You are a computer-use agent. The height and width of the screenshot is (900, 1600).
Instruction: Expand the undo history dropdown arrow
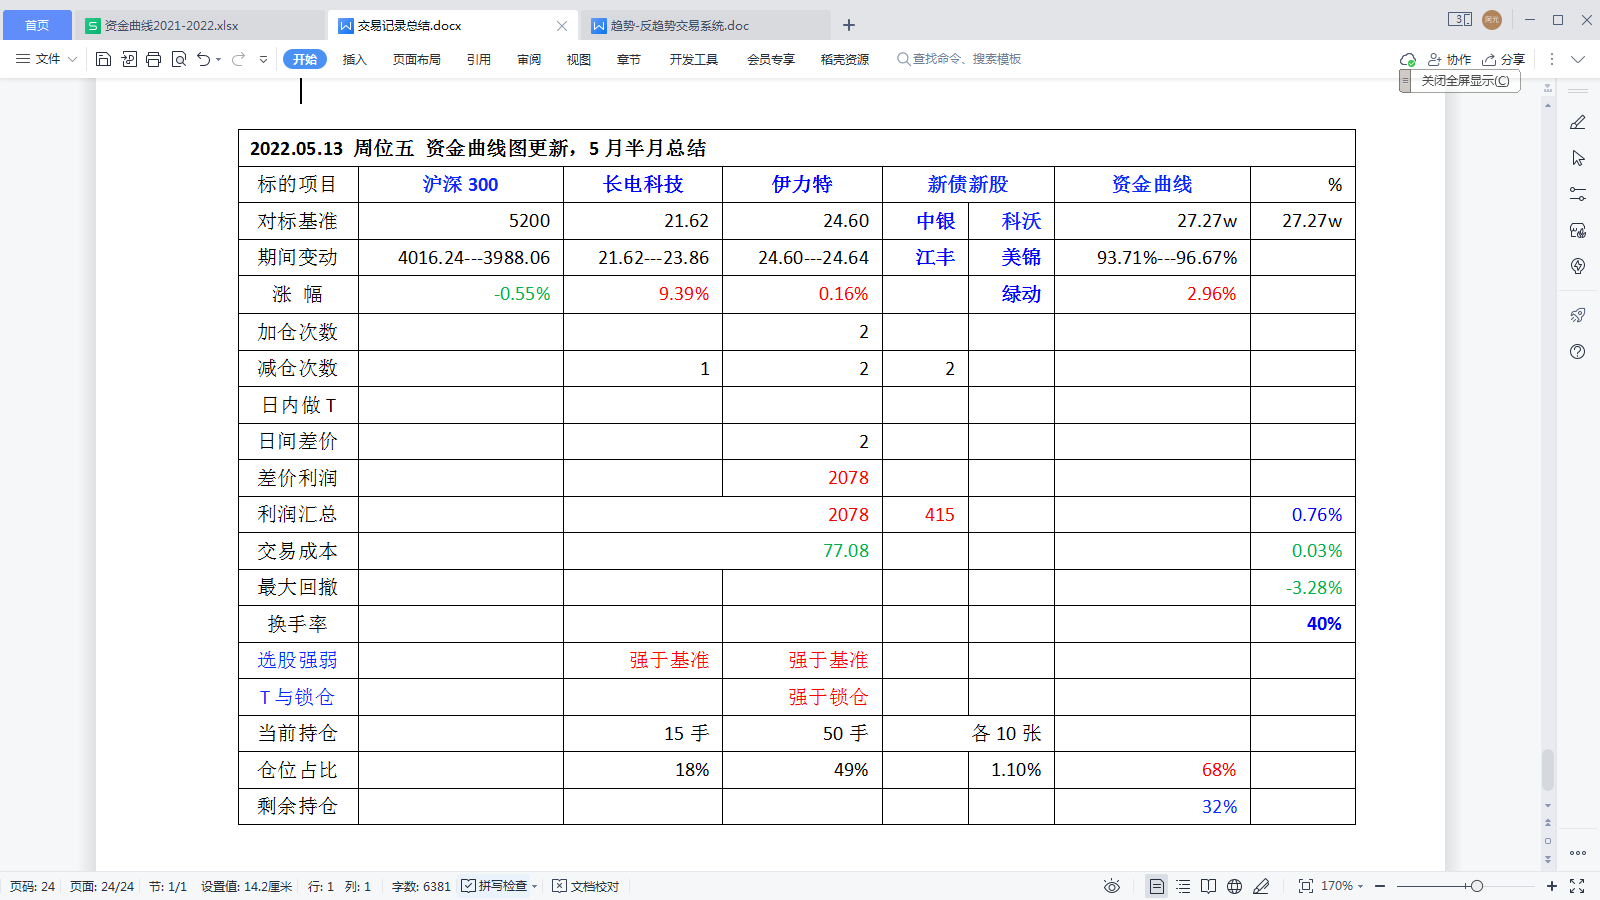click(x=218, y=59)
